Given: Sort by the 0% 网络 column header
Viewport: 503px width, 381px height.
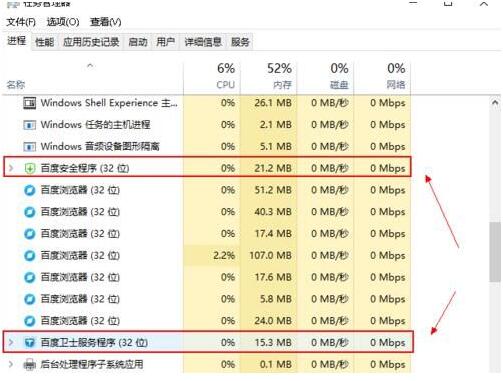Looking at the screenshot, I should pos(382,77).
